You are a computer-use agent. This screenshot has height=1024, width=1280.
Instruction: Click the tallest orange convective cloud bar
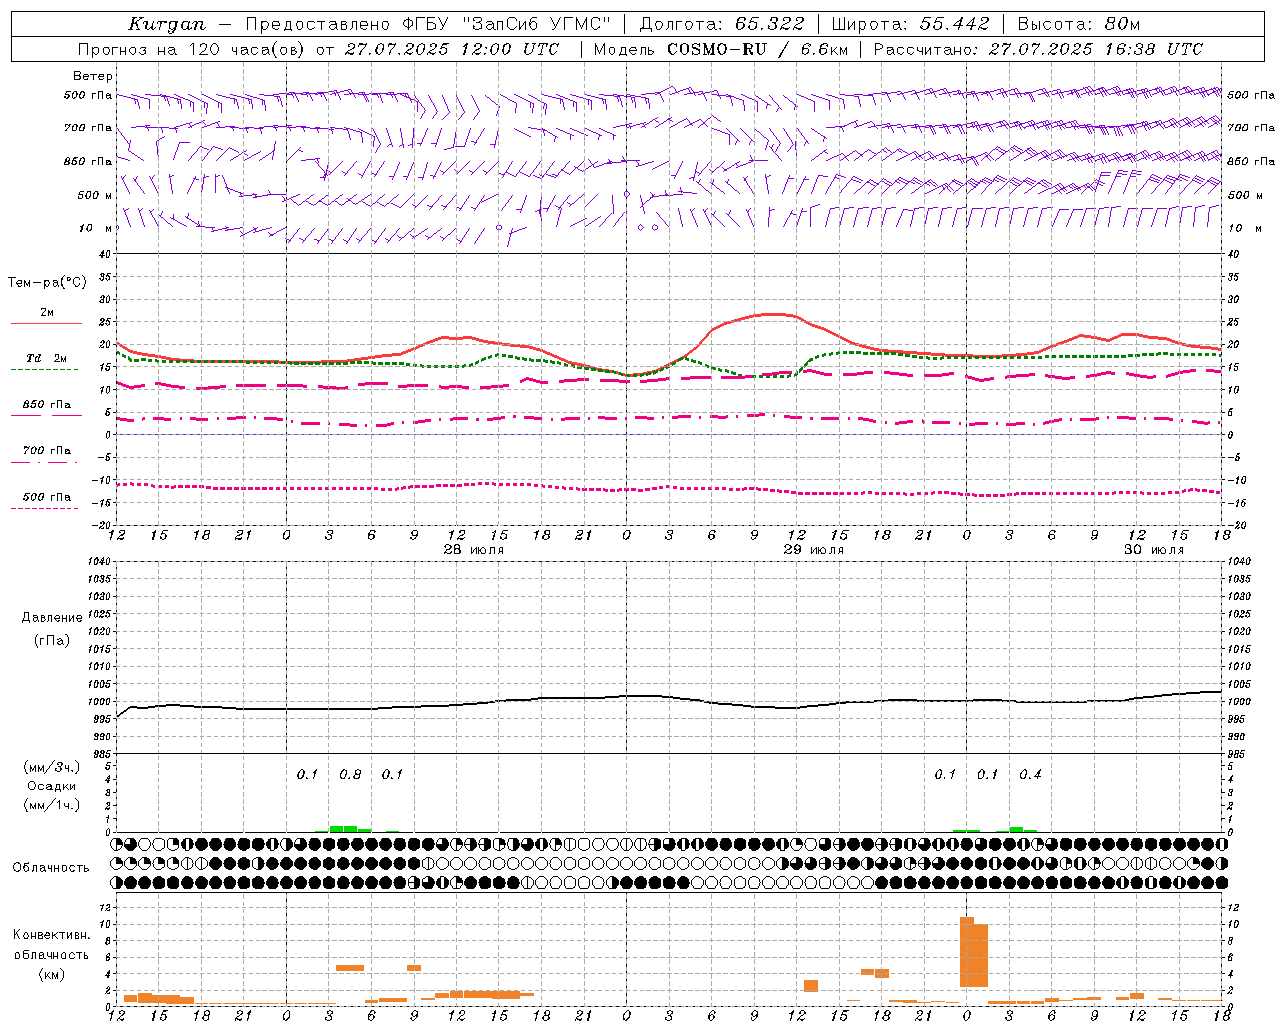click(967, 952)
